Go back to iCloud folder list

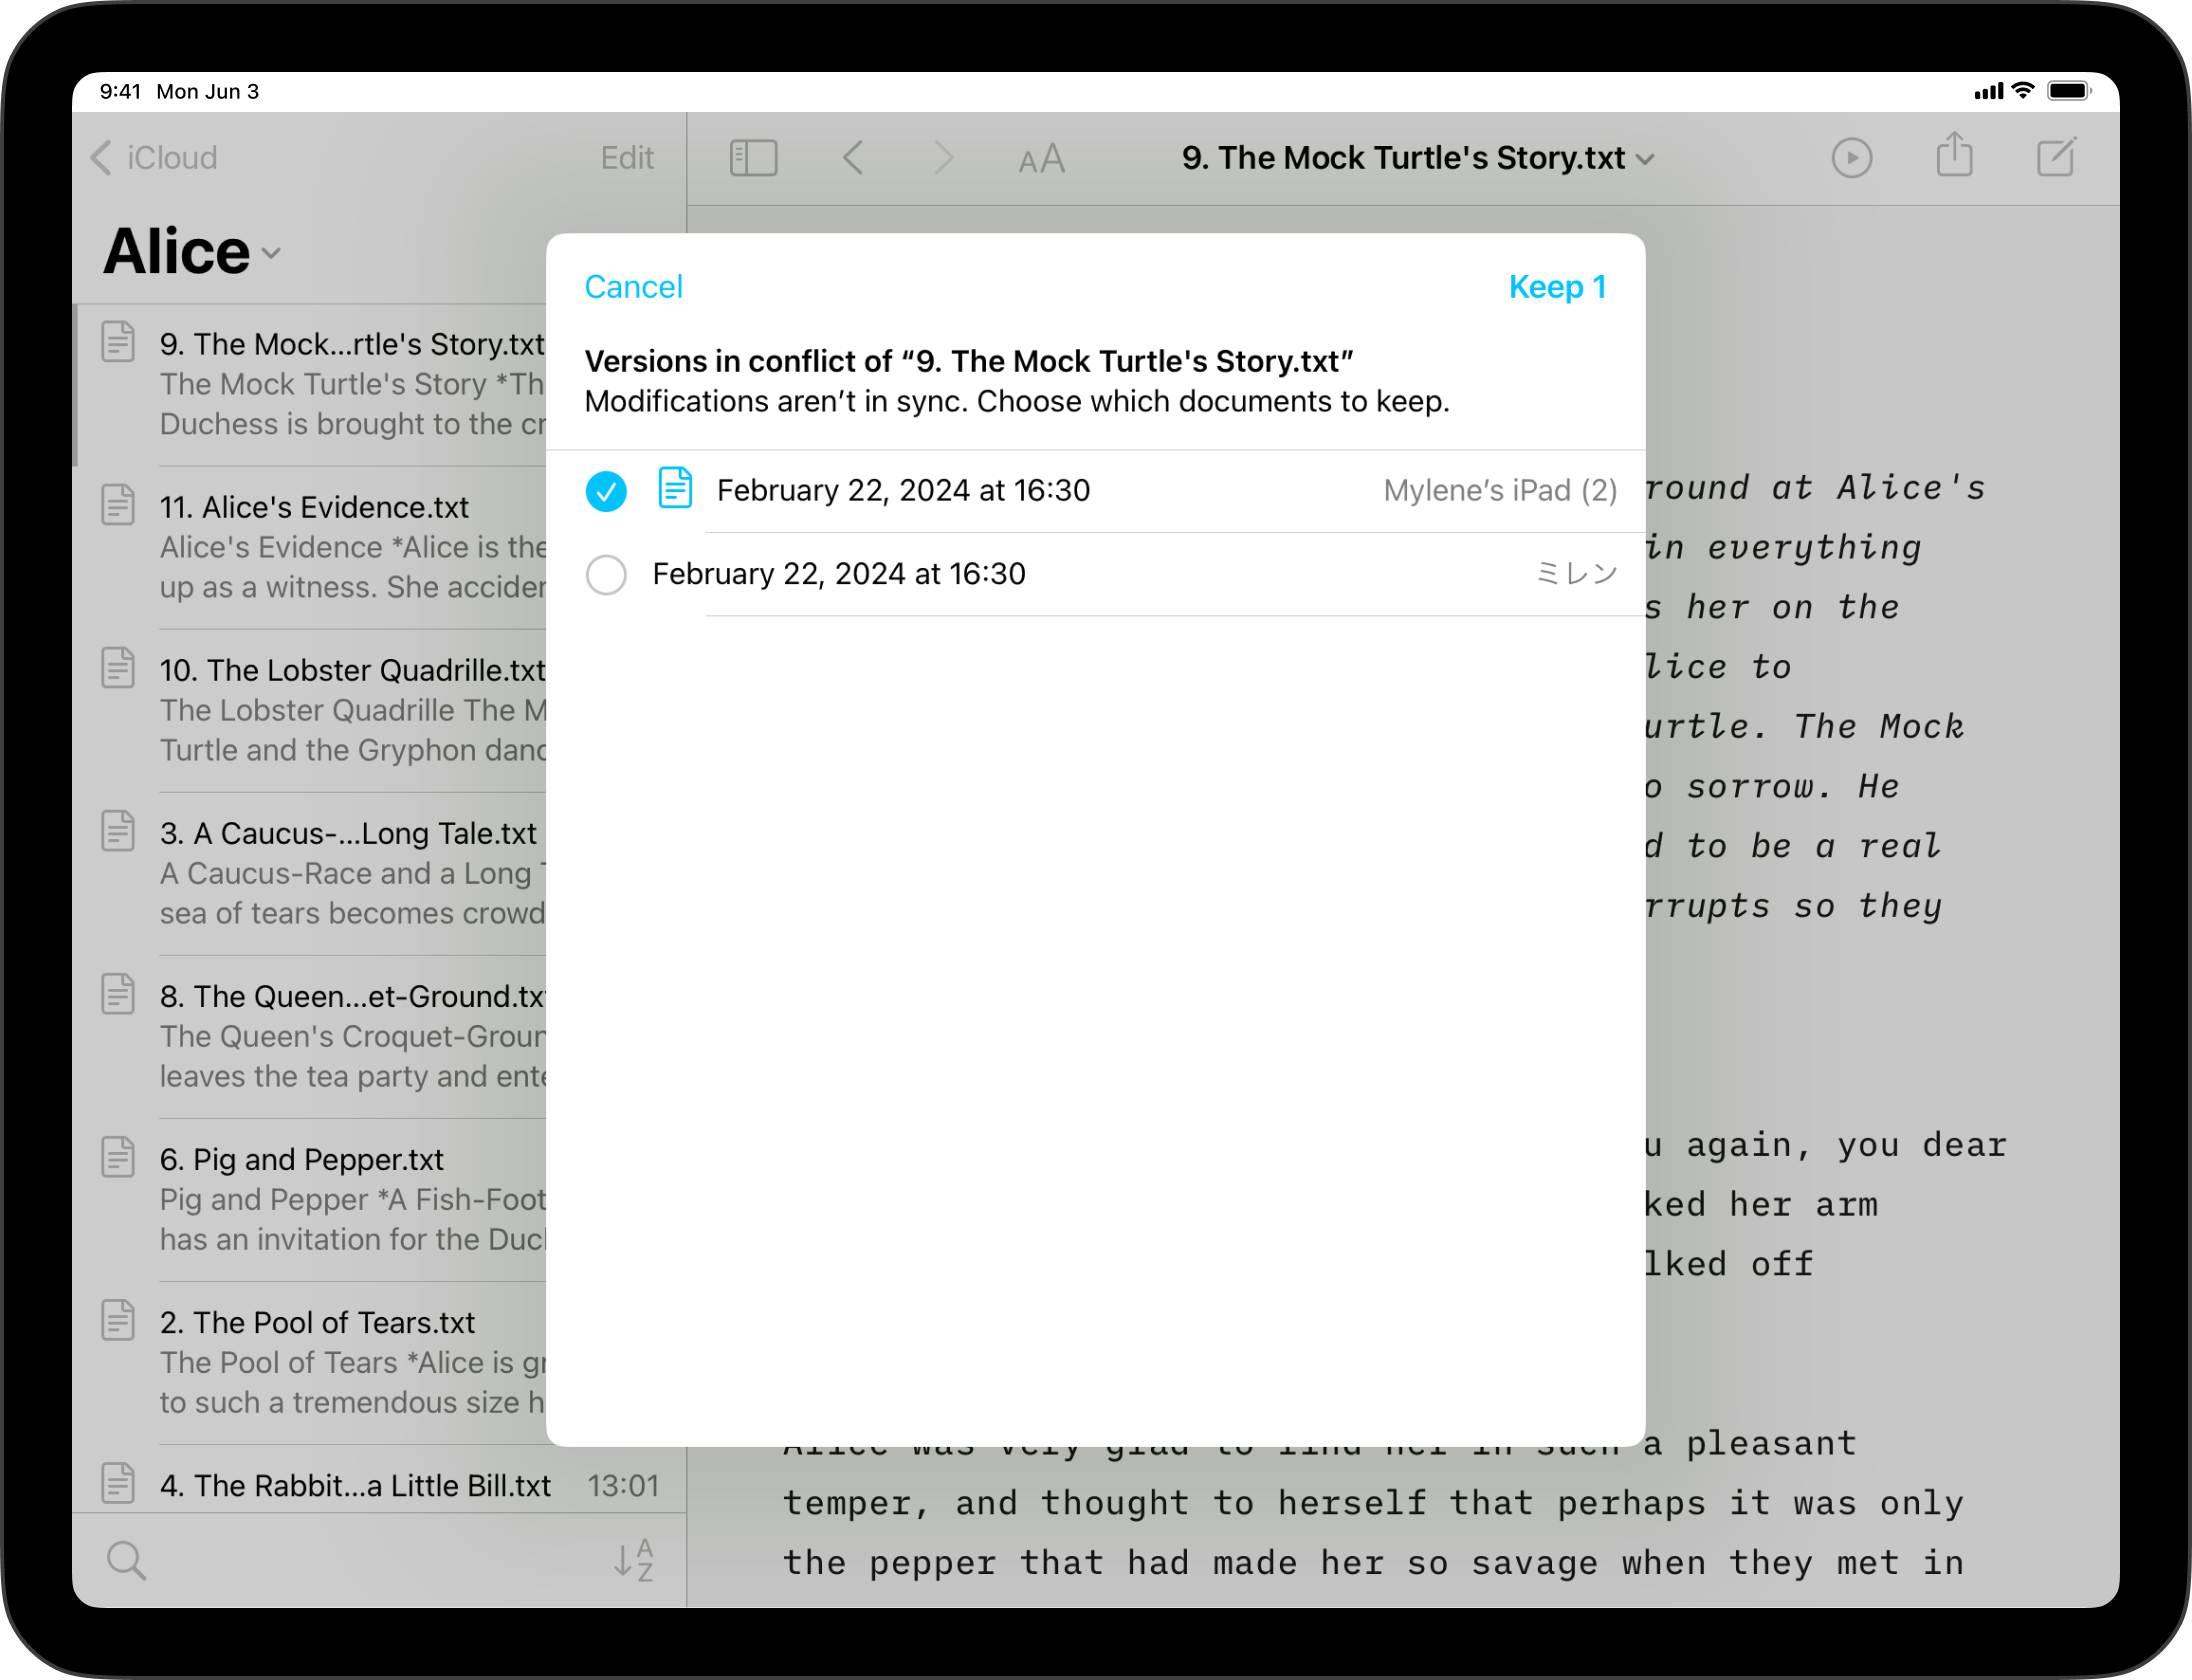pyautogui.click(x=155, y=158)
